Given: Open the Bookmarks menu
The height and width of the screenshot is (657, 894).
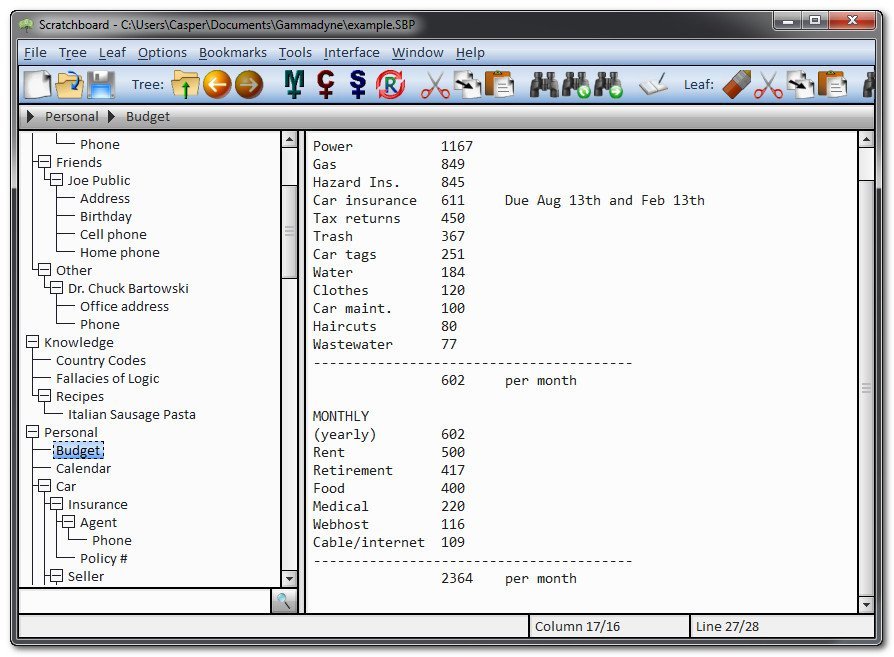Looking at the screenshot, I should [232, 53].
